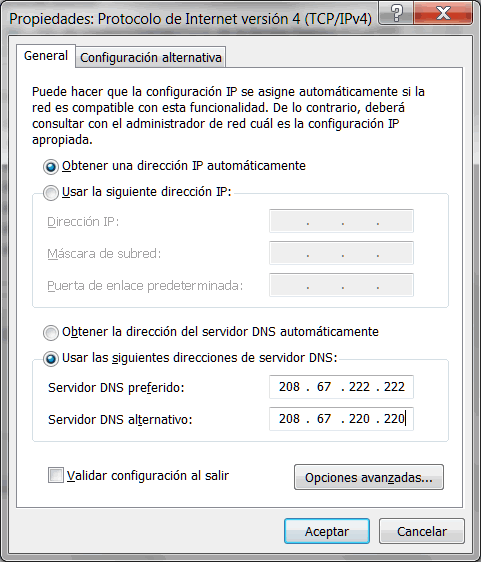Click the Servidor DNS alternativo address field
Screen dimensions: 481x562
[341, 419]
